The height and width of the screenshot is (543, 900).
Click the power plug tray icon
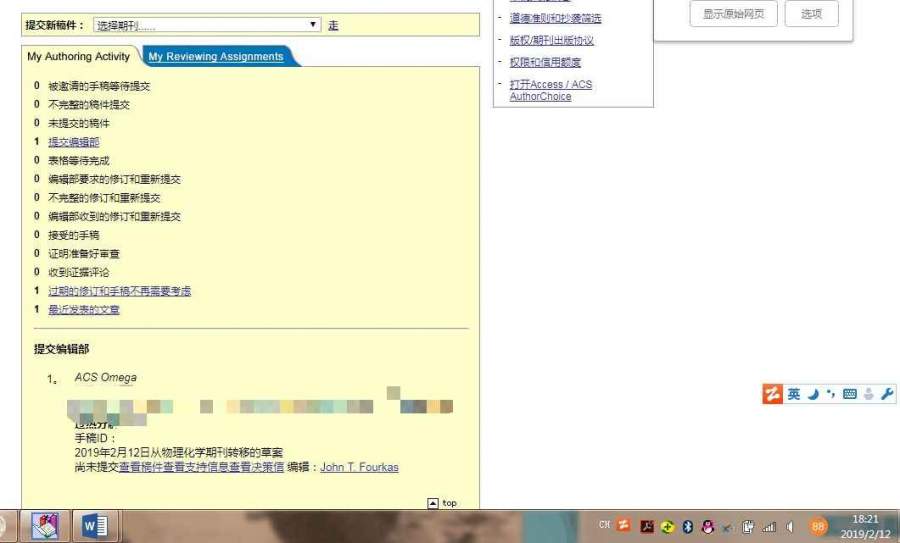pyautogui.click(x=748, y=526)
